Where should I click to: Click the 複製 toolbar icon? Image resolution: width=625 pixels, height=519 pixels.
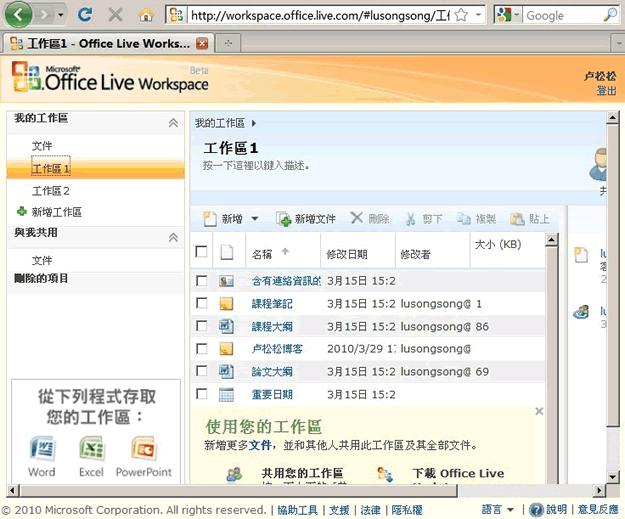click(x=464, y=218)
